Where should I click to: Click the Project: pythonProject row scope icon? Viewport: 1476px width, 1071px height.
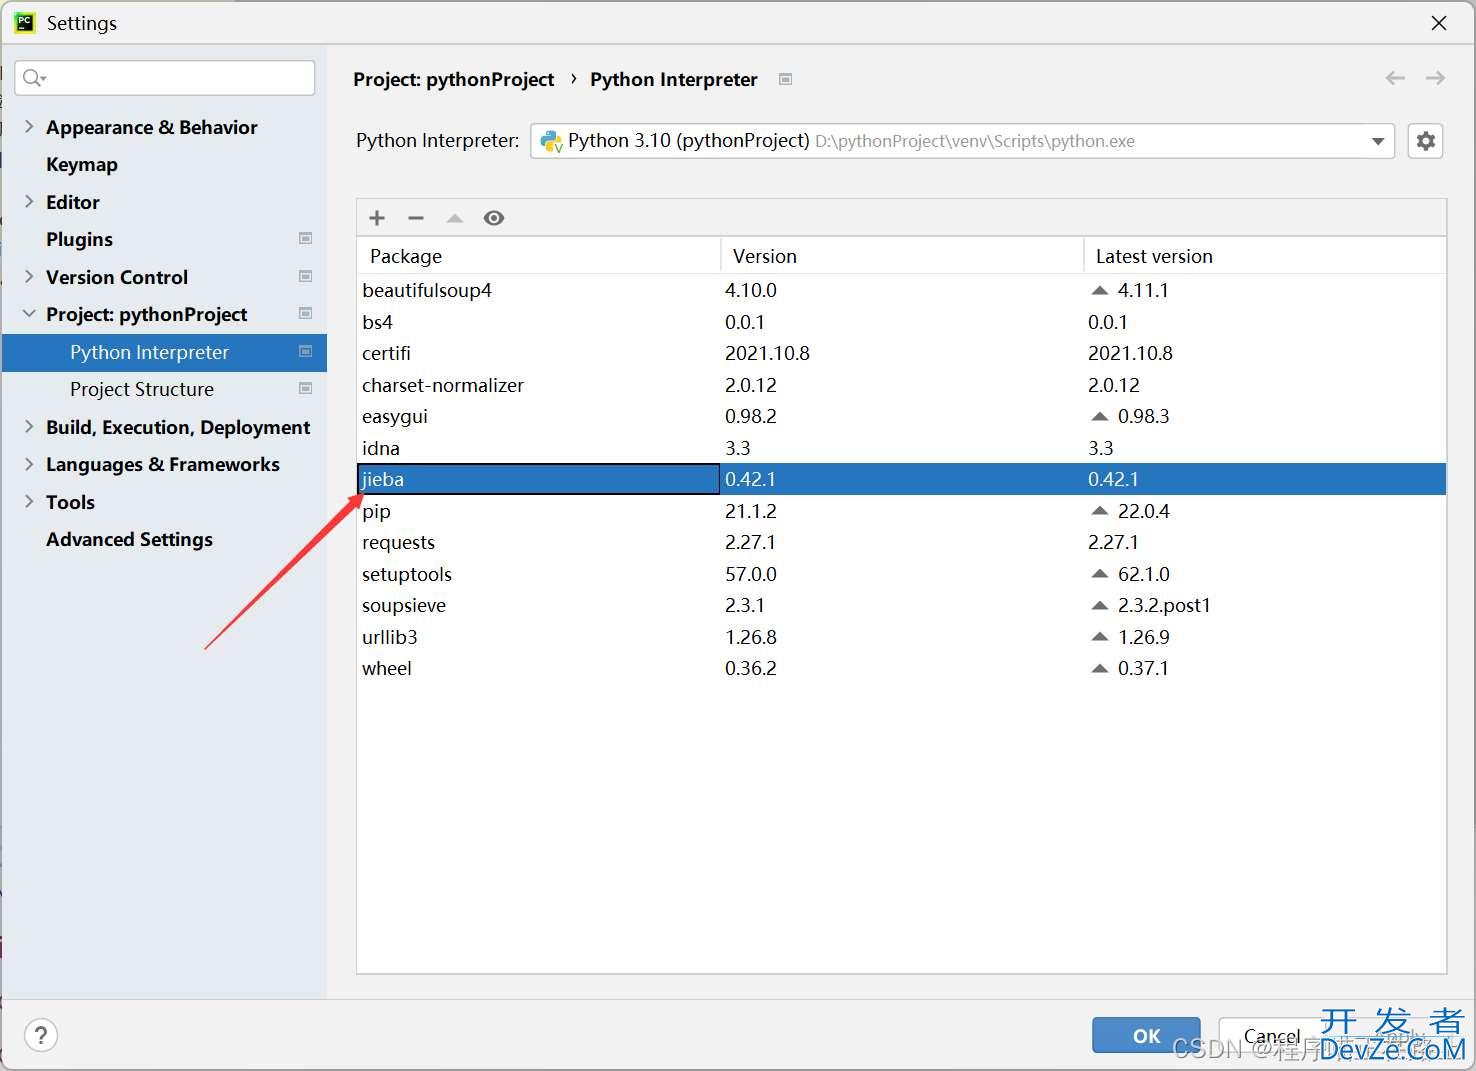(x=306, y=313)
